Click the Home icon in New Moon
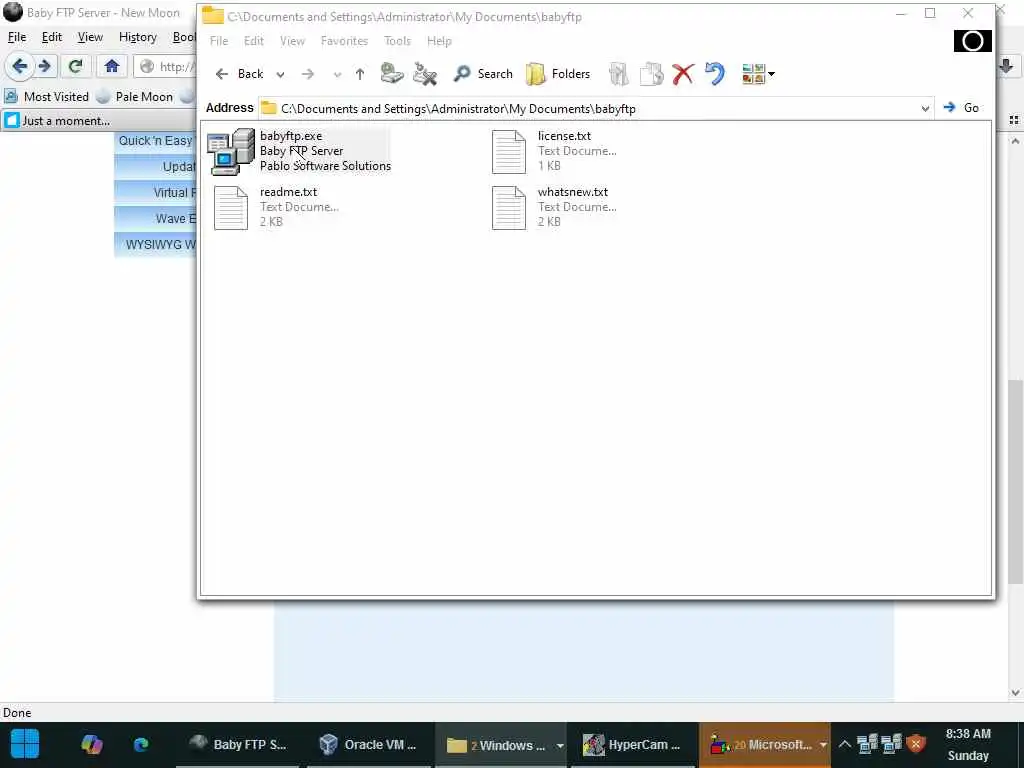1024x768 pixels. (x=112, y=66)
